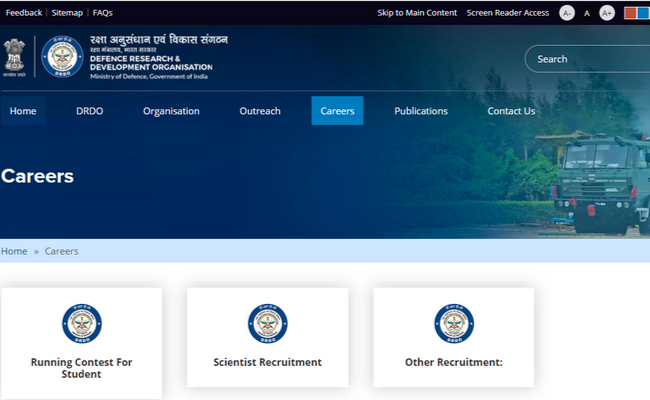Click the Search input field
This screenshot has height=400, width=650.
590,59
